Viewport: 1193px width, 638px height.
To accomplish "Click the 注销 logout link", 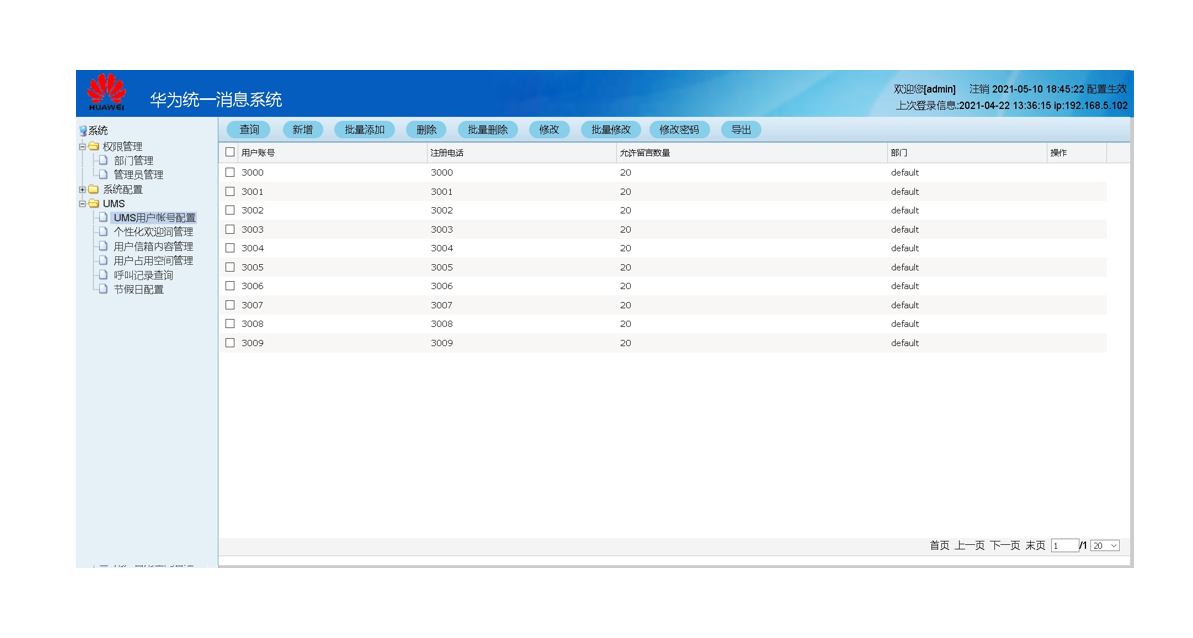I will [x=978, y=89].
